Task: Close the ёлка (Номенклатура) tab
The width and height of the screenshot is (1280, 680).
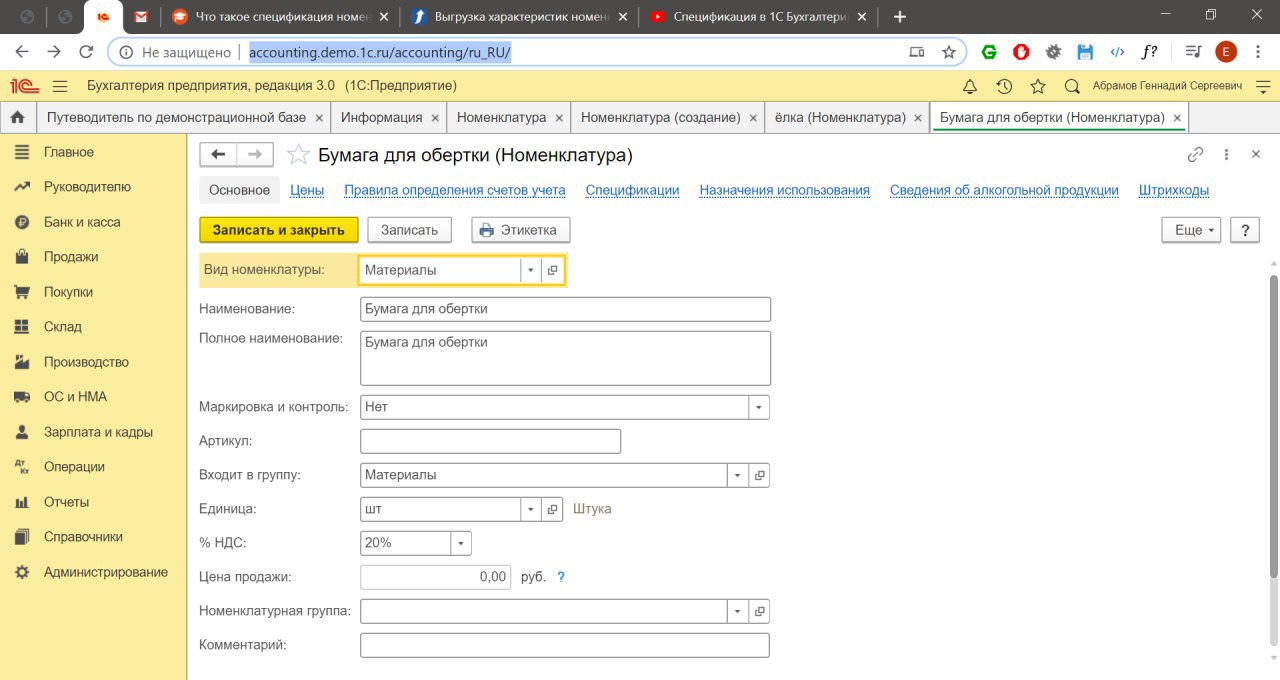Action: pyautogui.click(x=918, y=118)
